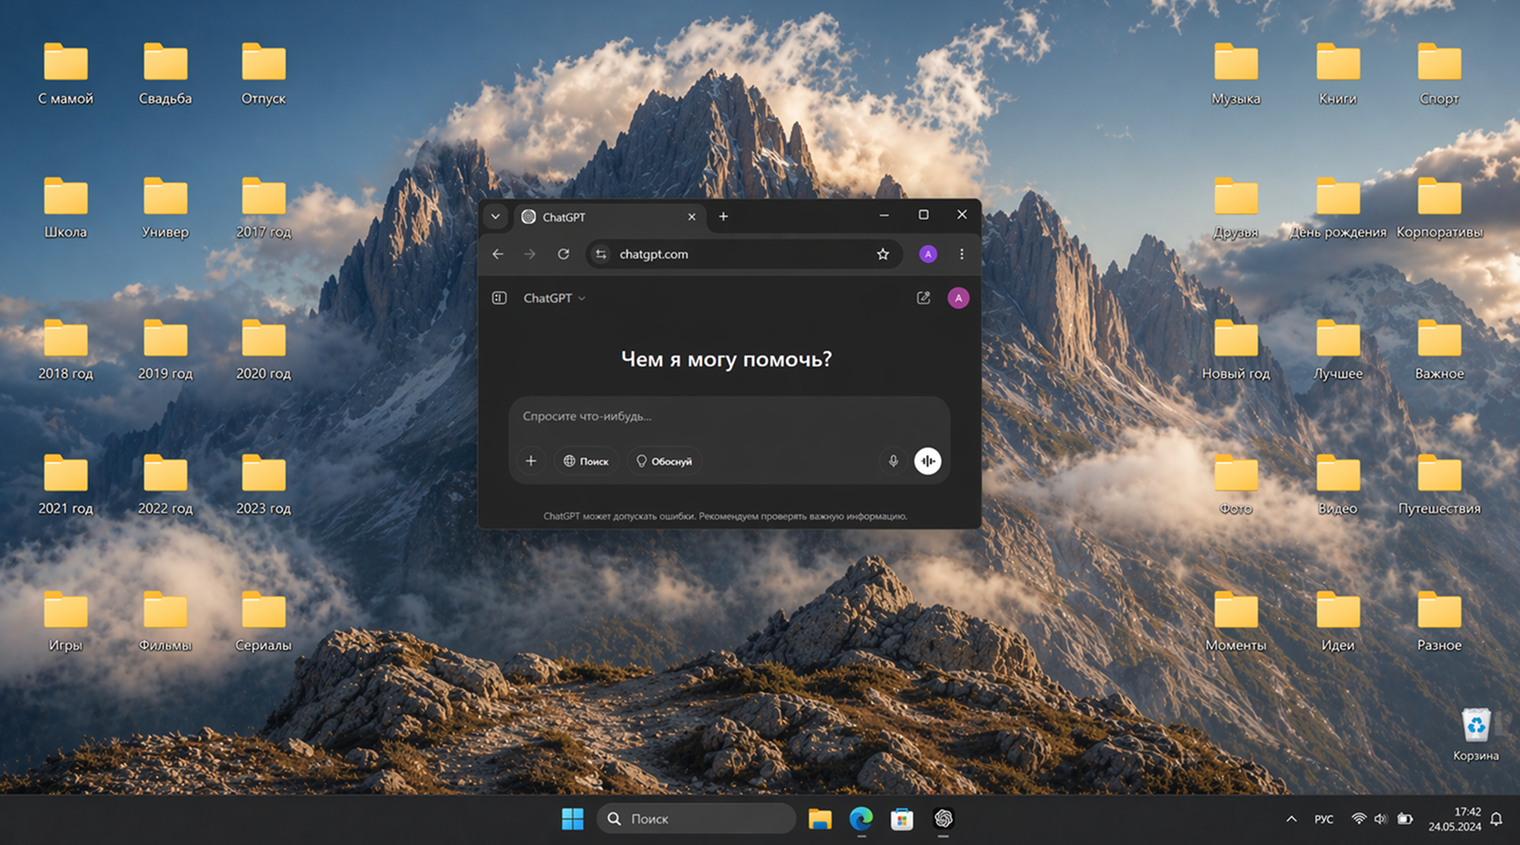Click the Спросите что-нибудь input field

point(700,416)
